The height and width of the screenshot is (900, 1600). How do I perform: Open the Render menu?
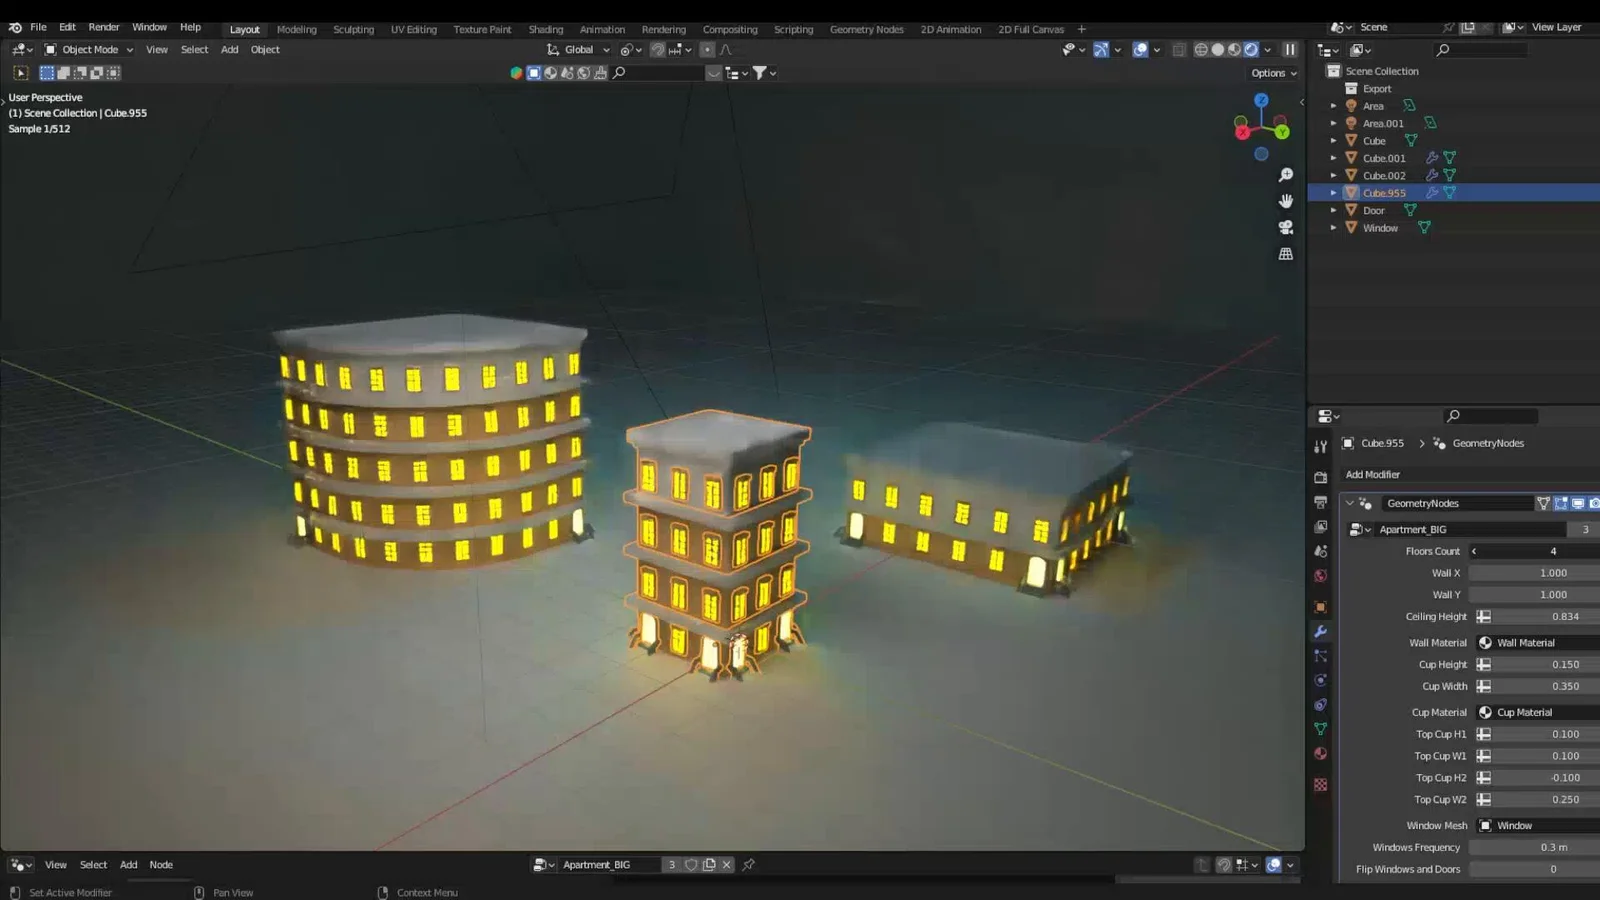tap(104, 27)
